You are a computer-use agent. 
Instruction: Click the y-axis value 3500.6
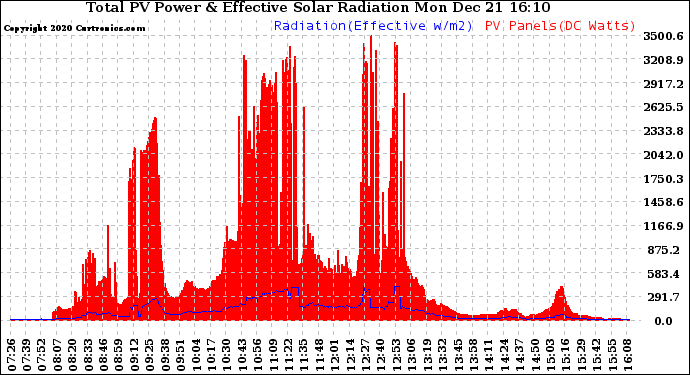click(x=664, y=36)
